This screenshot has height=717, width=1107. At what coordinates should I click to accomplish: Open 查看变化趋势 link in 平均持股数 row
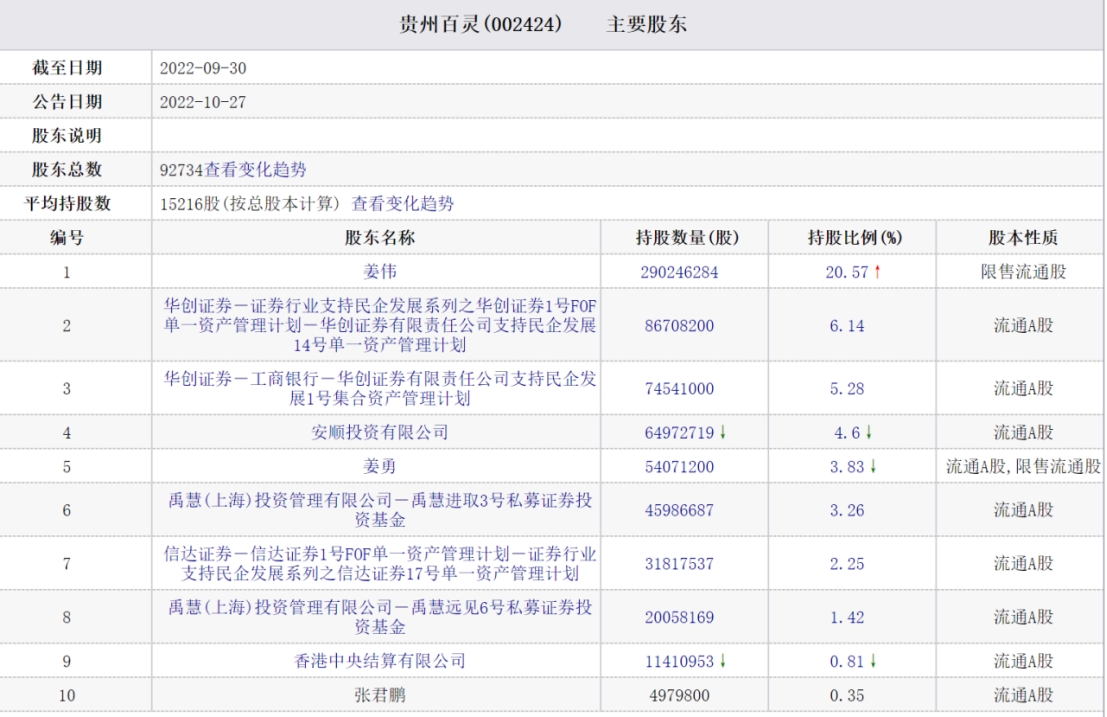tap(402, 204)
